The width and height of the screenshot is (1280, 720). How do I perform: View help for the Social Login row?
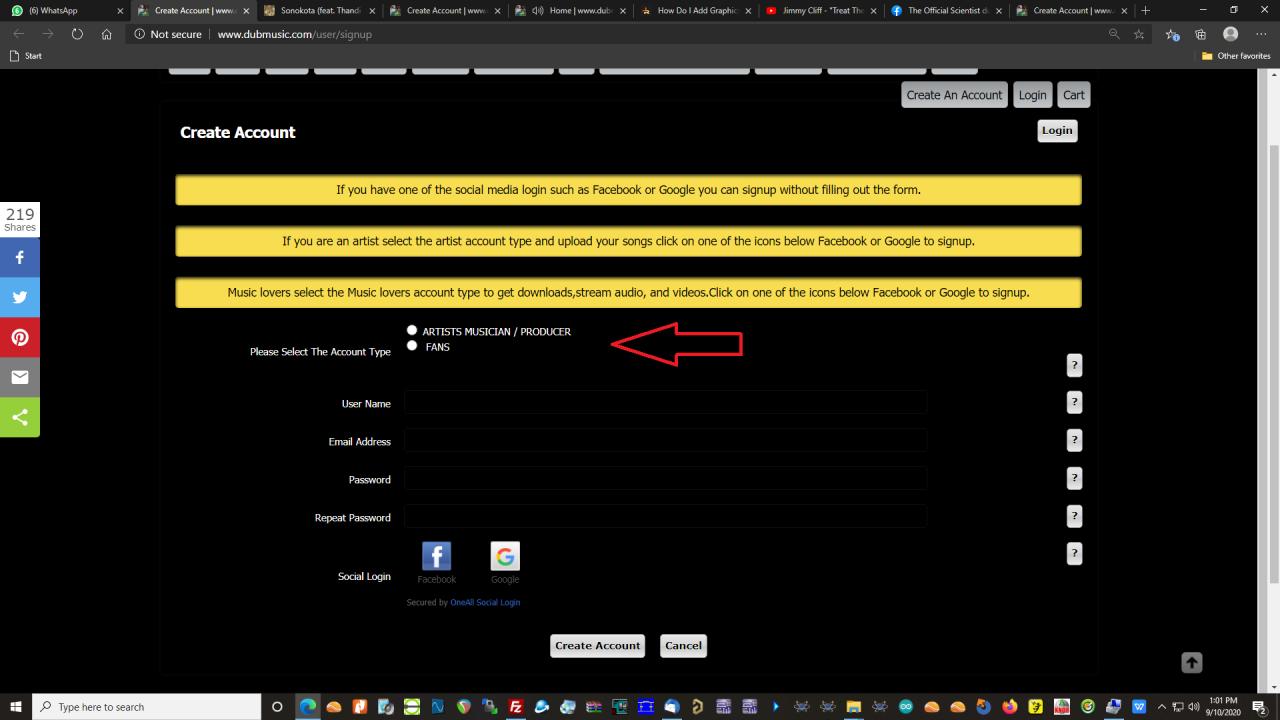click(x=1075, y=553)
